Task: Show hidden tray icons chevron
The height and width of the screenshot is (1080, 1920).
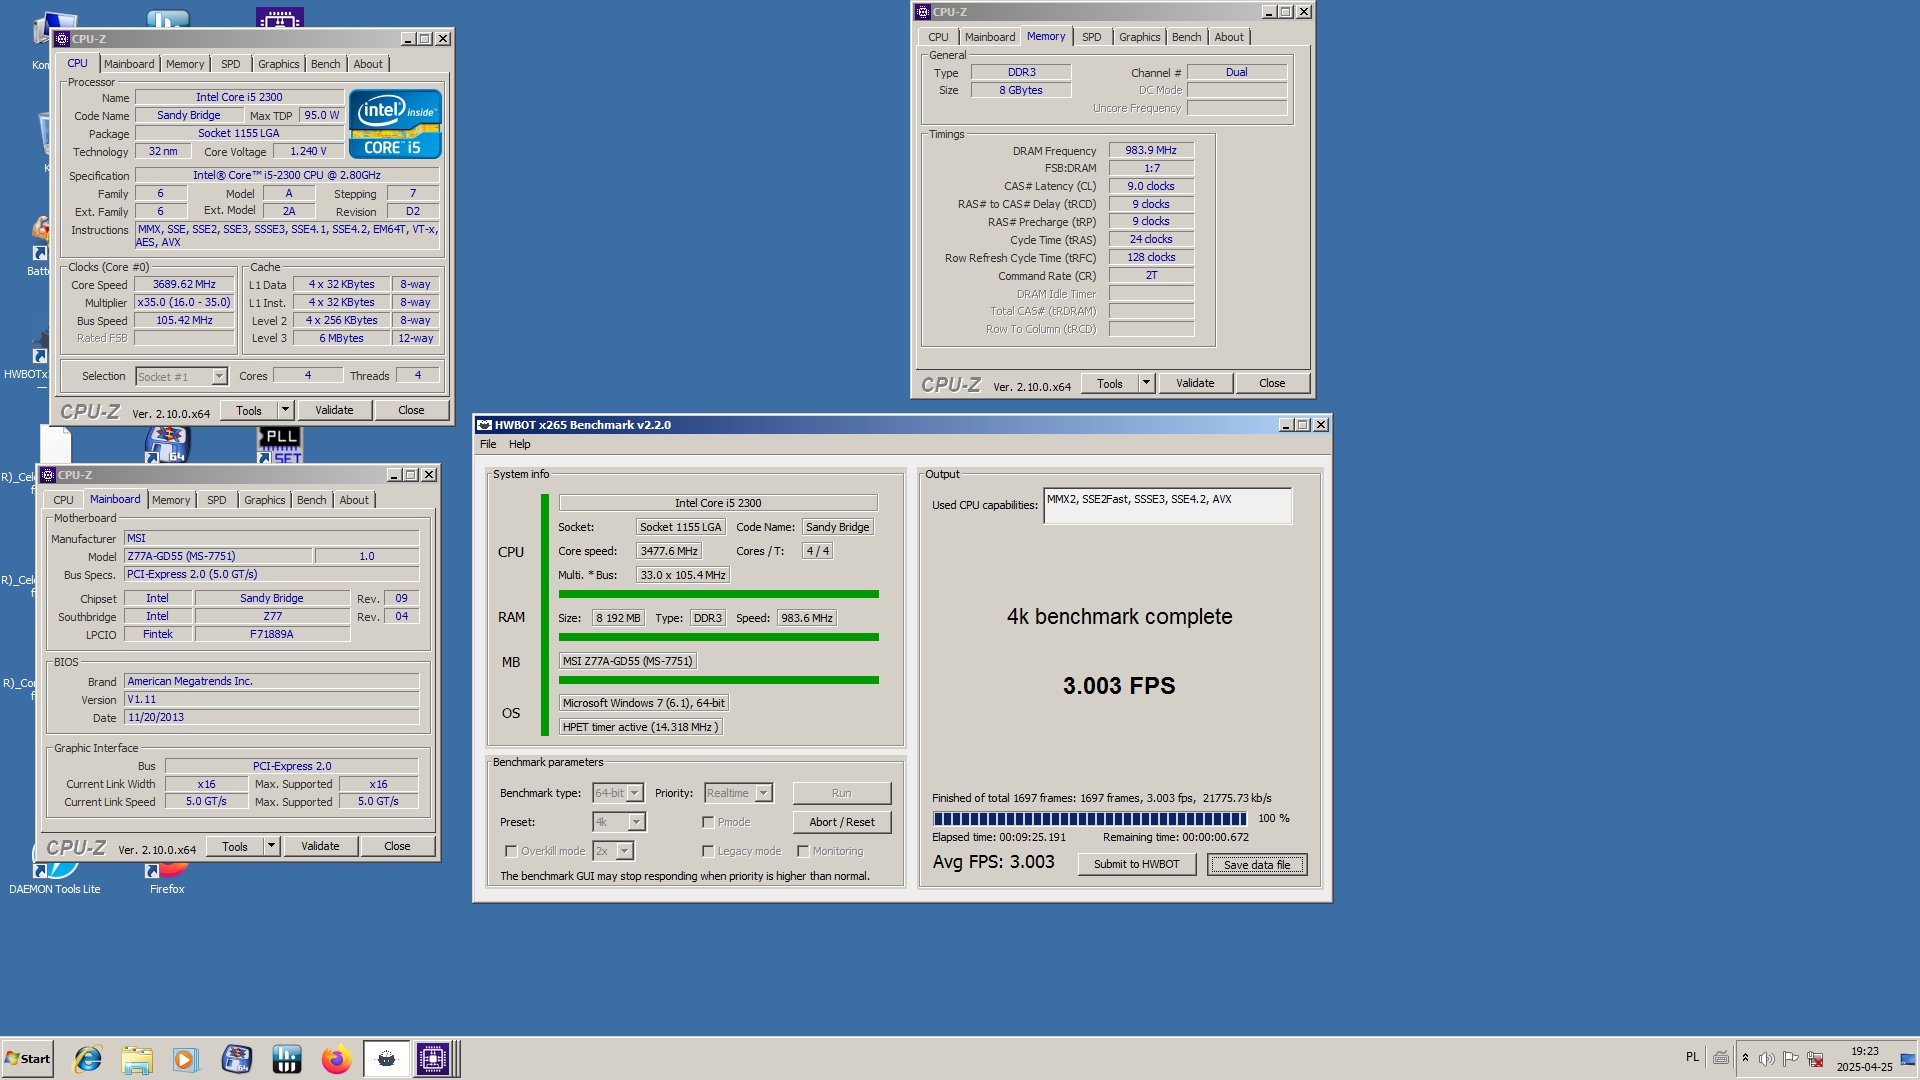Action: [x=1745, y=1058]
